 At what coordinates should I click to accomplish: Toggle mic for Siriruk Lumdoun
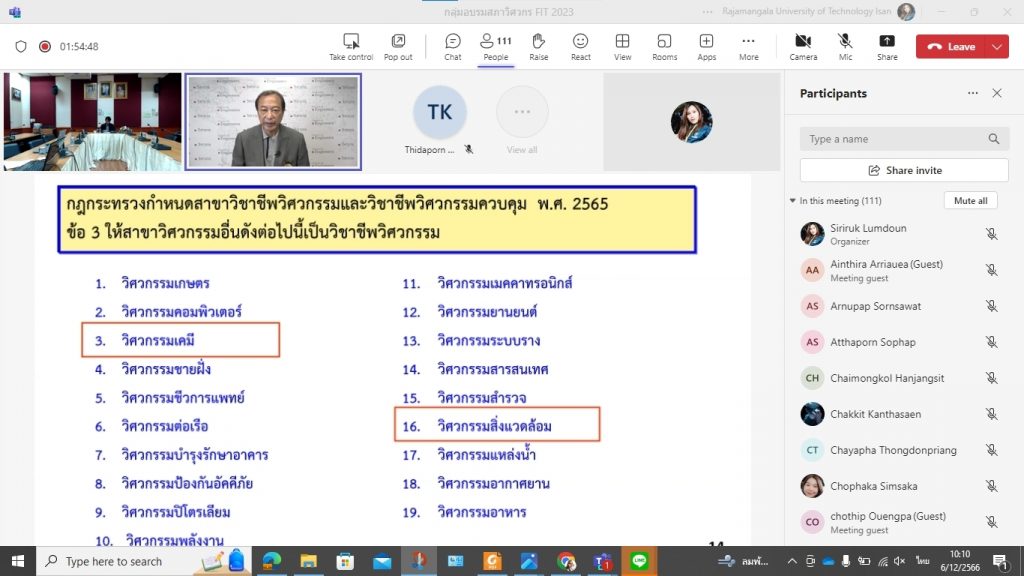tap(991, 234)
